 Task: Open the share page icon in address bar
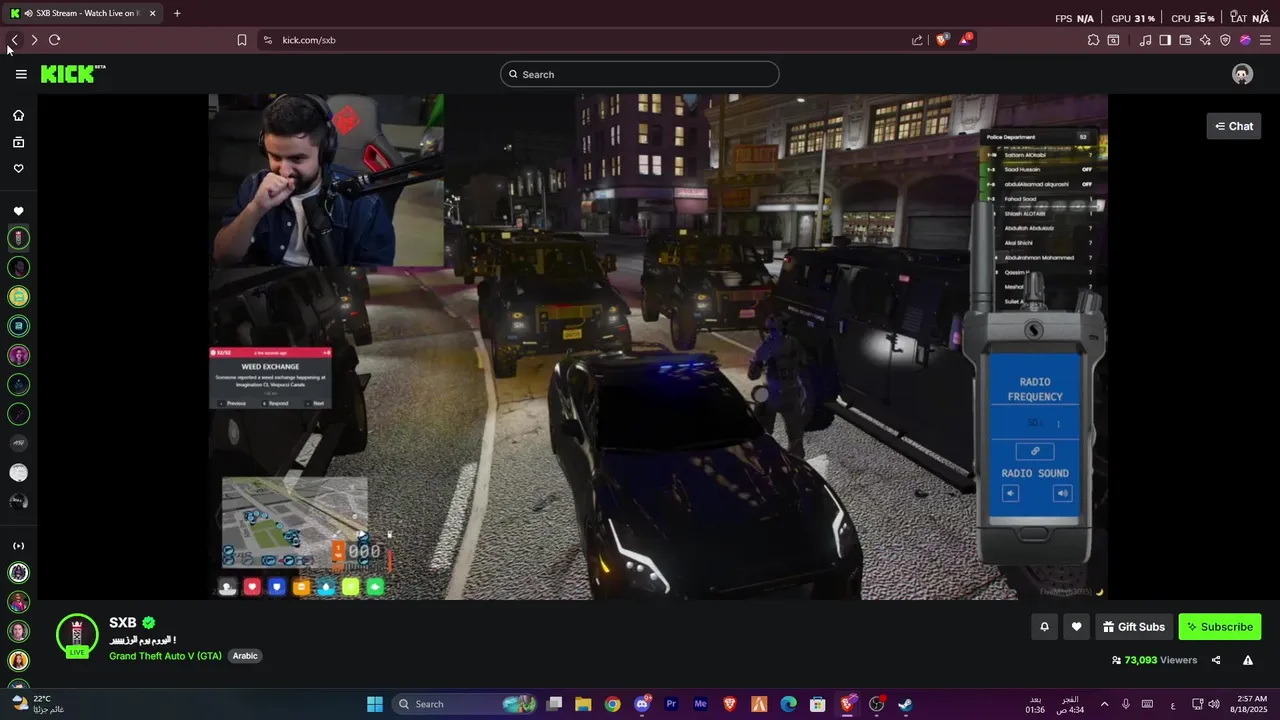point(917,40)
